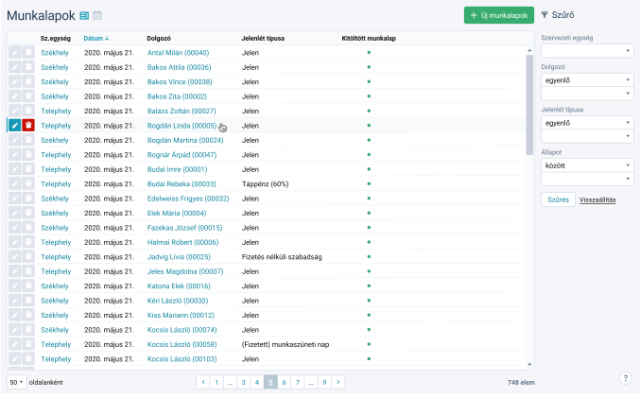Viewport: 640px width, 393px height.
Task: Open Telephely link in Kocsis László (00103) row
Action: click(x=56, y=359)
